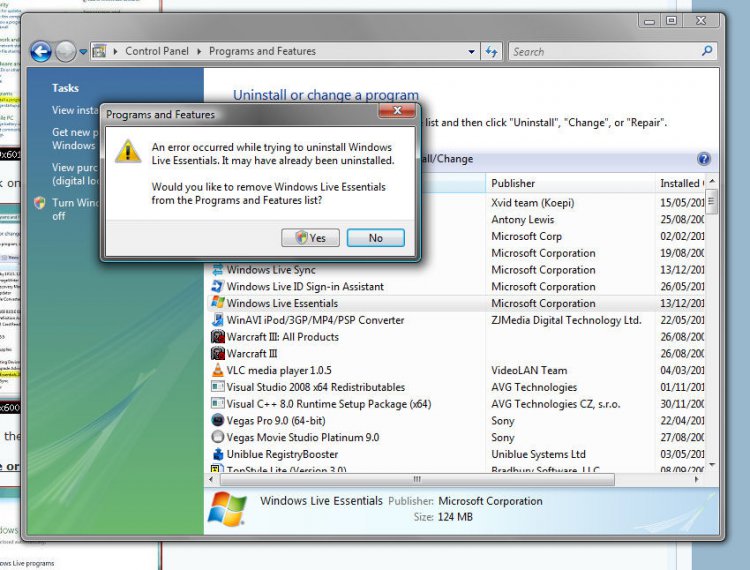Click publisher VideoLAN Team

(x=529, y=370)
